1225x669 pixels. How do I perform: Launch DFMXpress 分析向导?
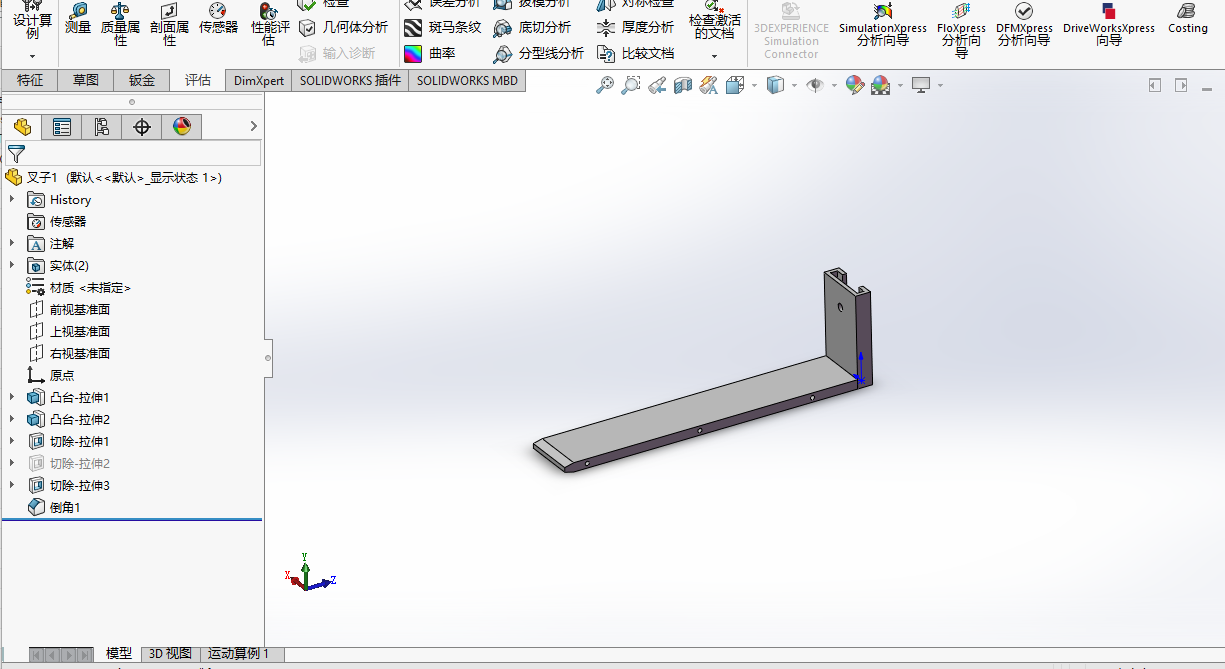[1024, 25]
